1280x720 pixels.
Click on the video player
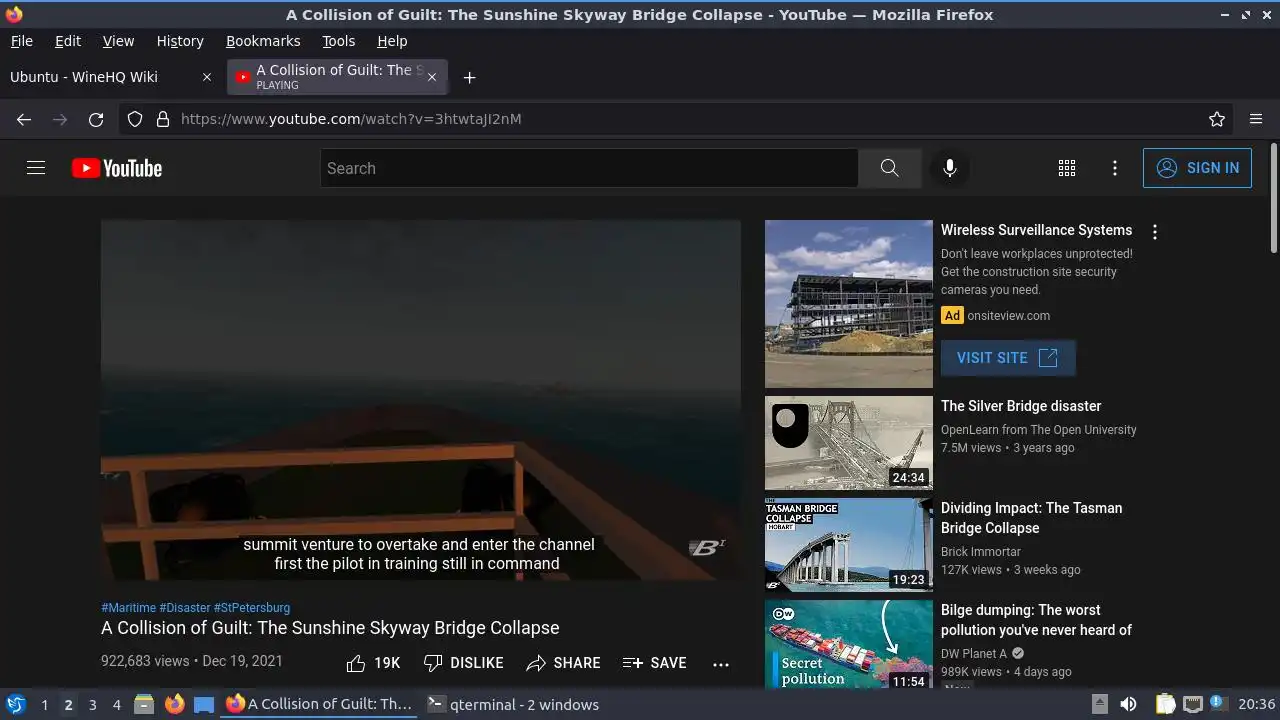(x=421, y=400)
